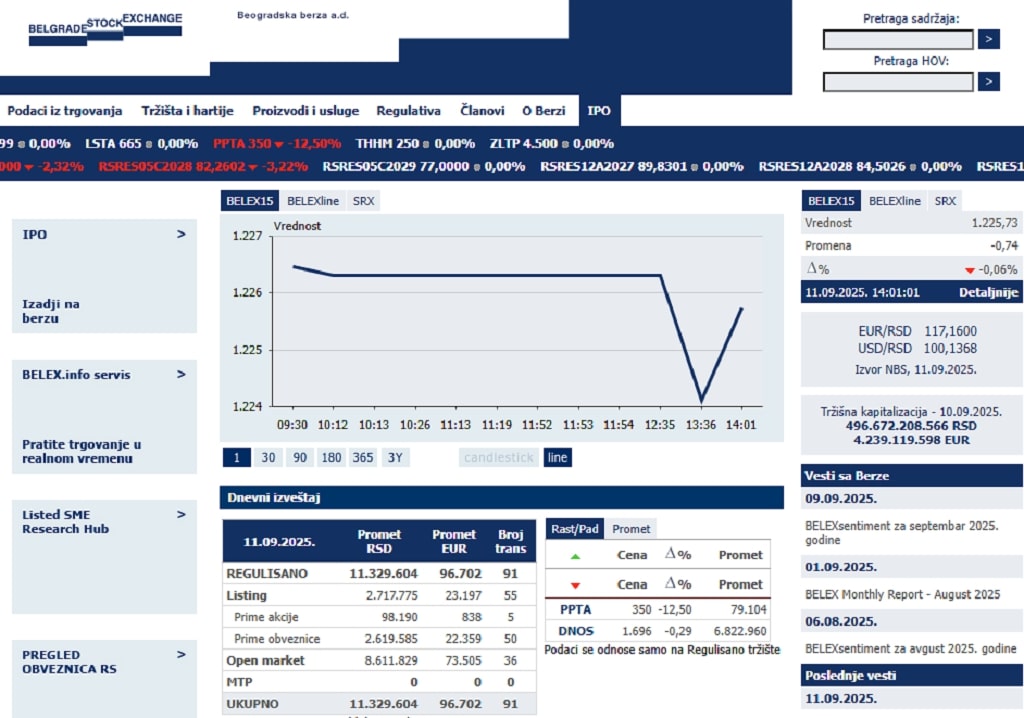This screenshot has width=1024, height=718.
Task: Switch chart type to candlestick
Action: tap(498, 457)
